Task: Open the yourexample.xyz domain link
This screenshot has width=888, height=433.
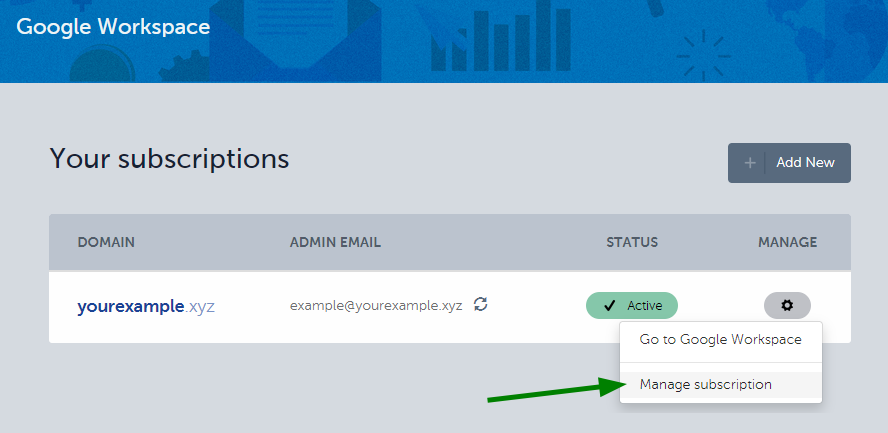Action: tap(146, 307)
